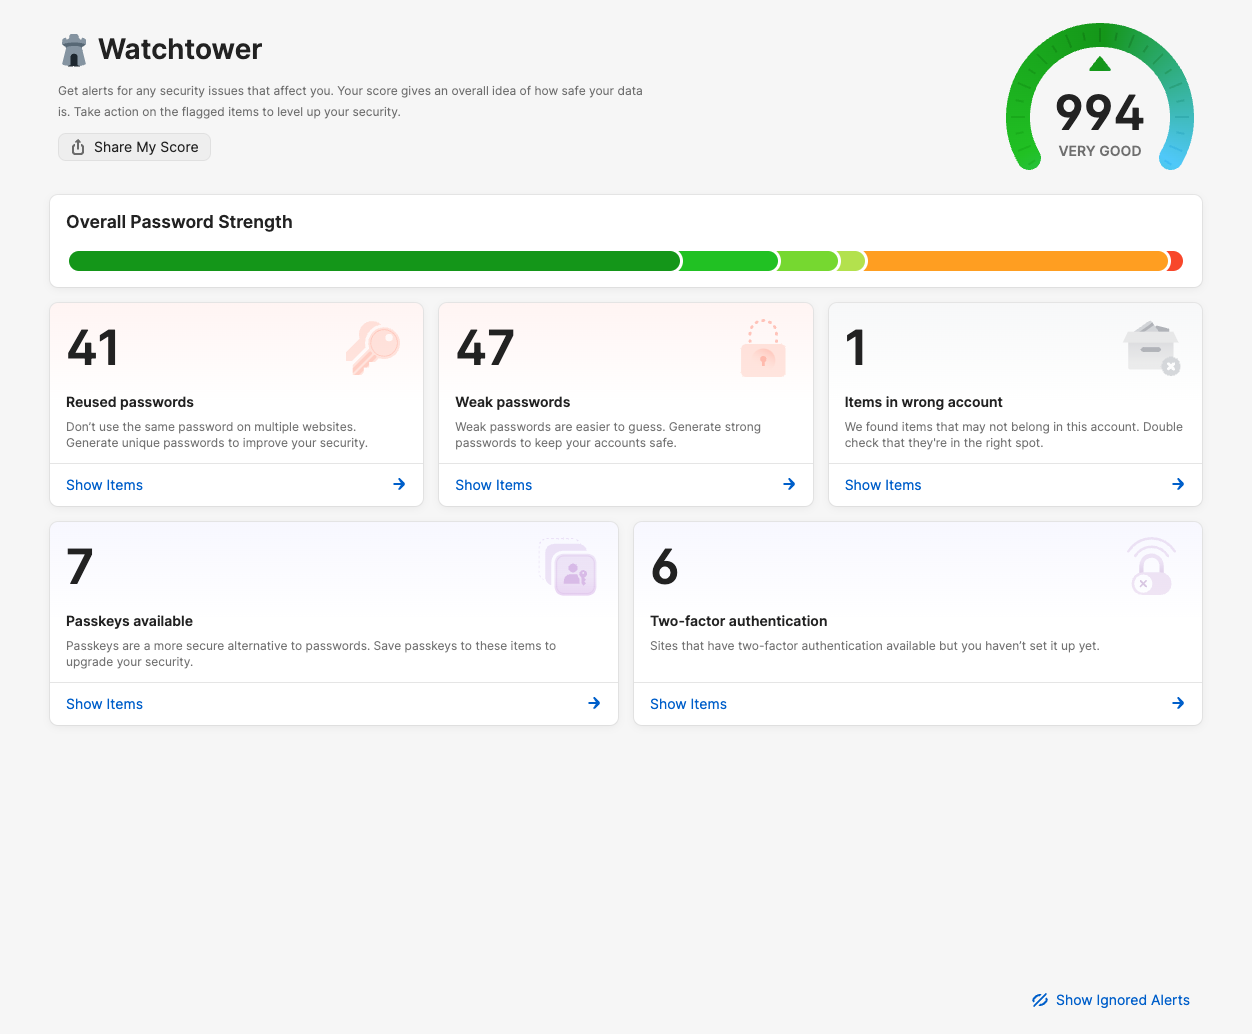
Task: Click the orange segment of password strength bar
Action: pyautogui.click(x=1015, y=261)
